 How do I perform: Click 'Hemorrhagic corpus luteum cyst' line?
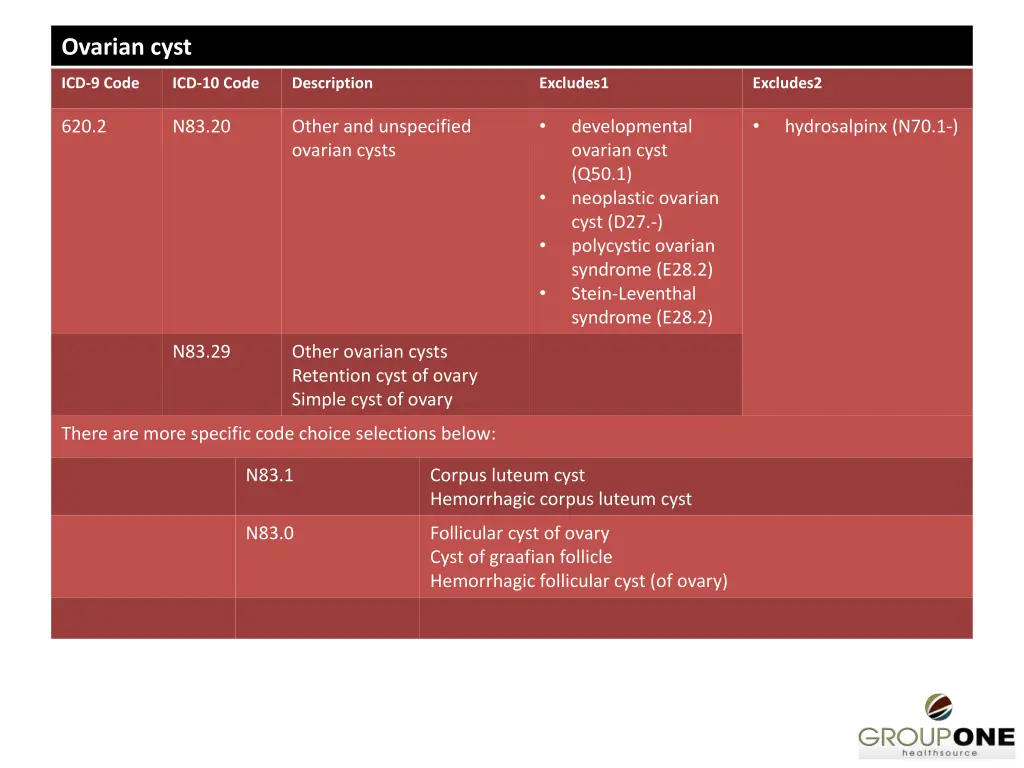tap(561, 499)
